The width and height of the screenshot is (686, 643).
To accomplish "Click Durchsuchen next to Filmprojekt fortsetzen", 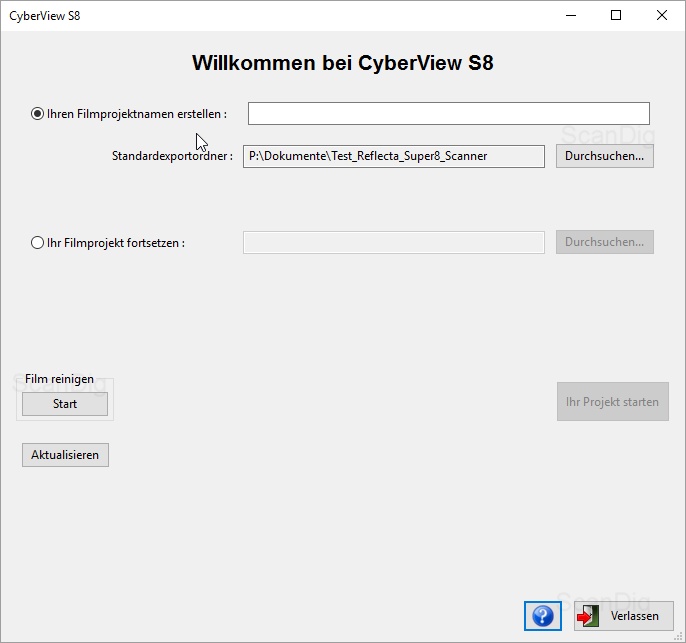I will pos(605,242).
